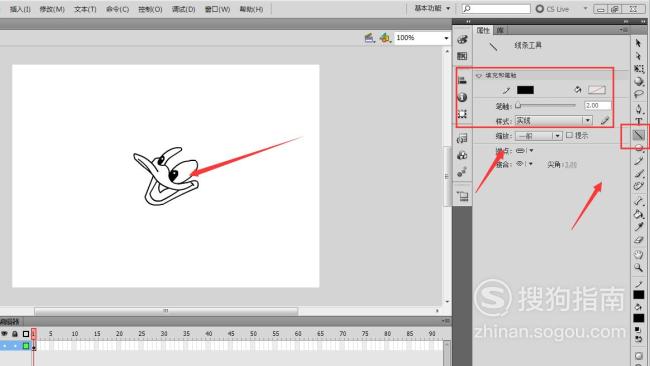Select the Lasso tool
This screenshot has width=650, height=366.
pyautogui.click(x=638, y=95)
